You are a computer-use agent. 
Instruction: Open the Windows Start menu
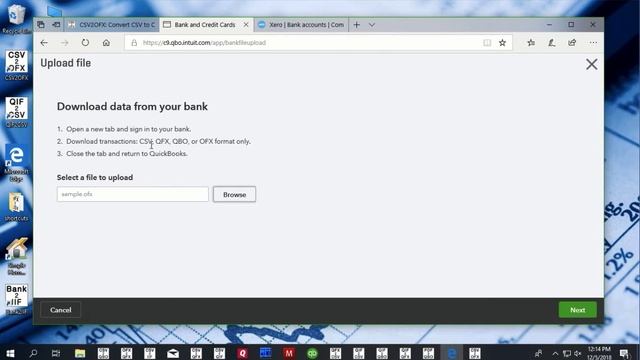10,353
